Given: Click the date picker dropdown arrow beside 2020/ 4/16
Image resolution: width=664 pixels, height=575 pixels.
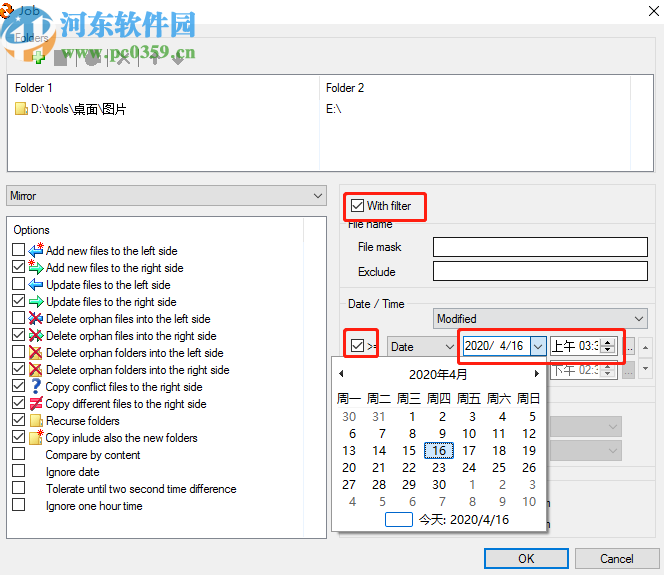Looking at the screenshot, I should pyautogui.click(x=538, y=346).
